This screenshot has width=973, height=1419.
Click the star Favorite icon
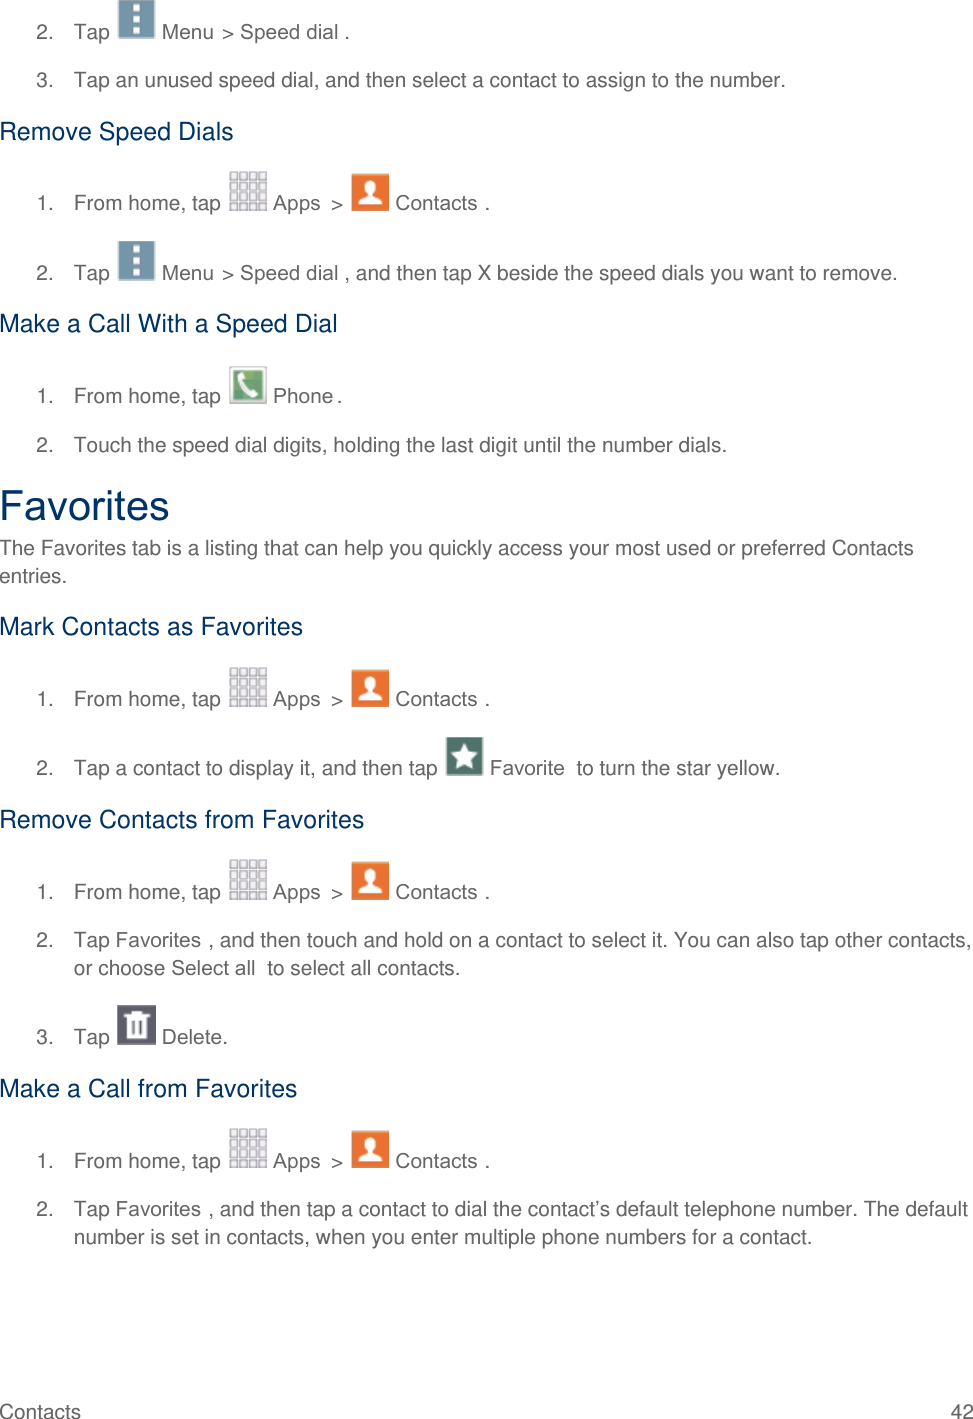(464, 756)
